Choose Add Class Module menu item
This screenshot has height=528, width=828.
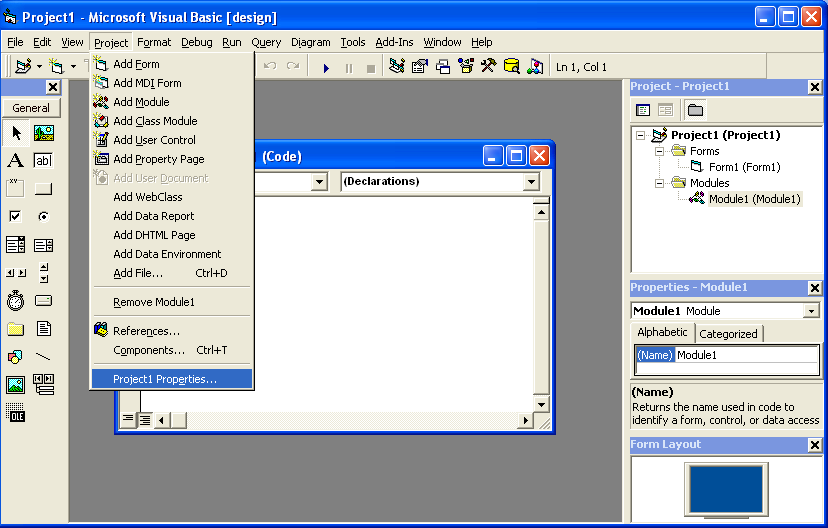point(172,121)
